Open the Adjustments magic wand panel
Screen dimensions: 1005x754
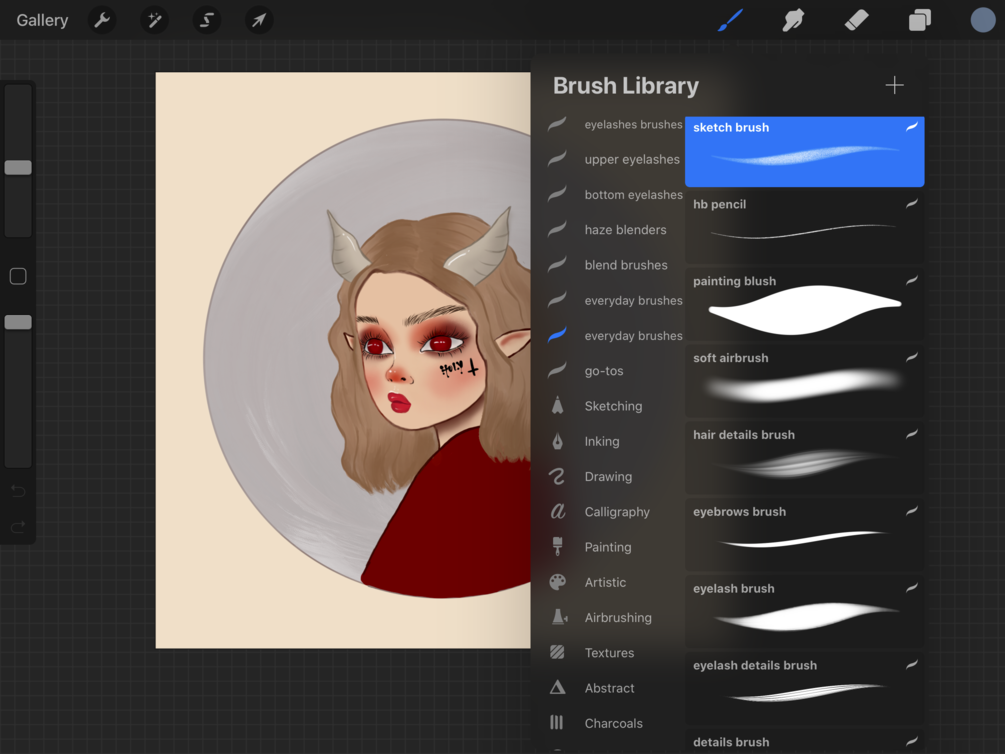(x=154, y=19)
